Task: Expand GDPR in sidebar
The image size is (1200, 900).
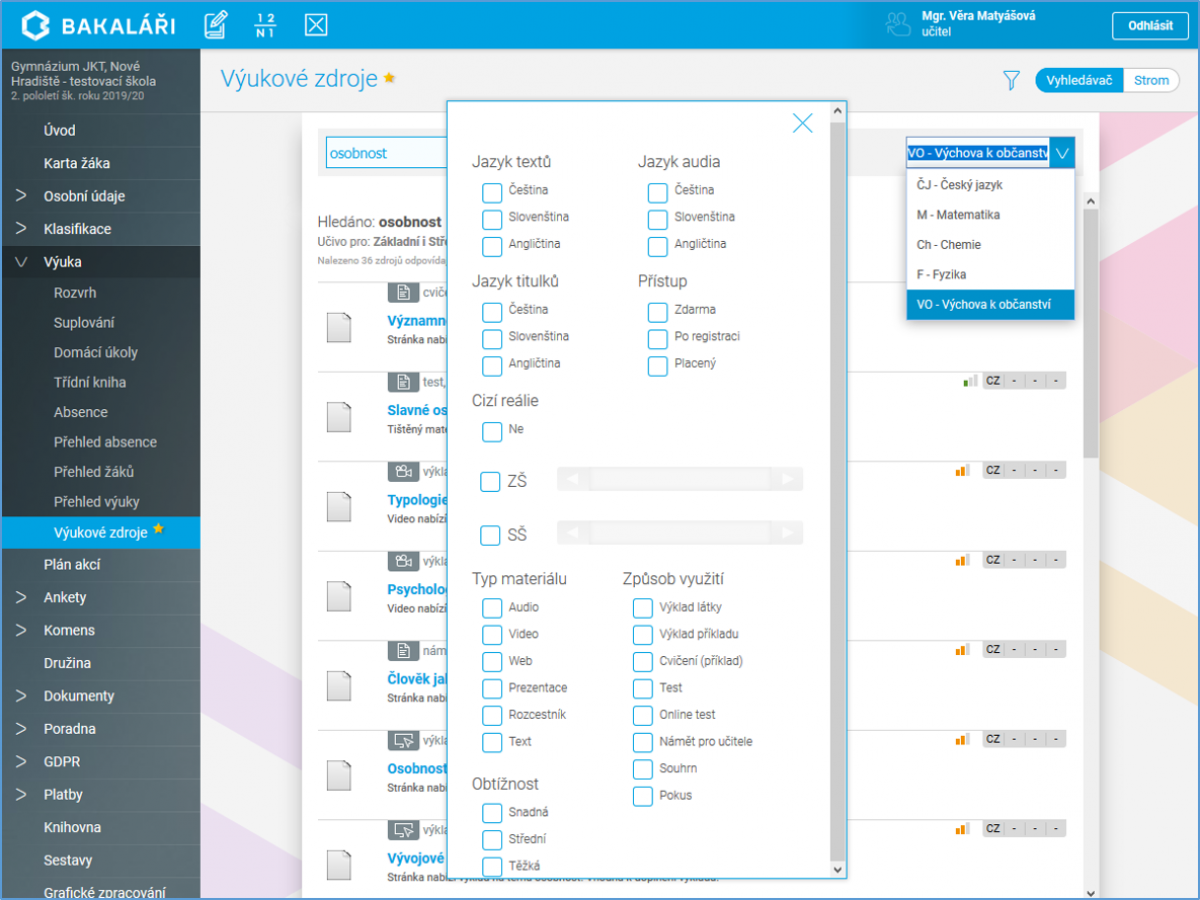Action: [x=21, y=762]
